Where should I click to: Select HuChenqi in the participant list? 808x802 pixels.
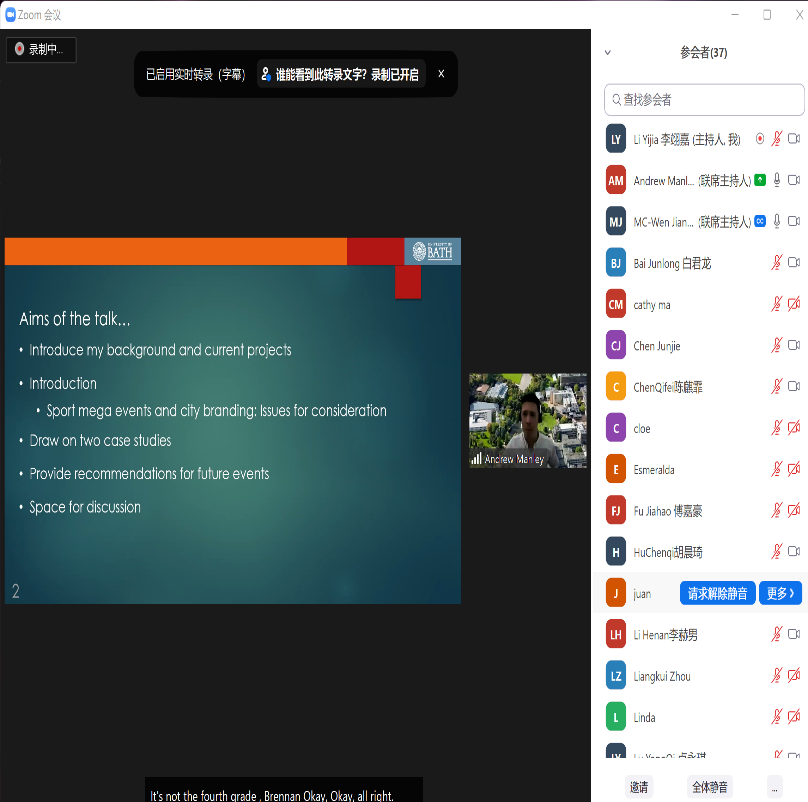click(x=667, y=552)
